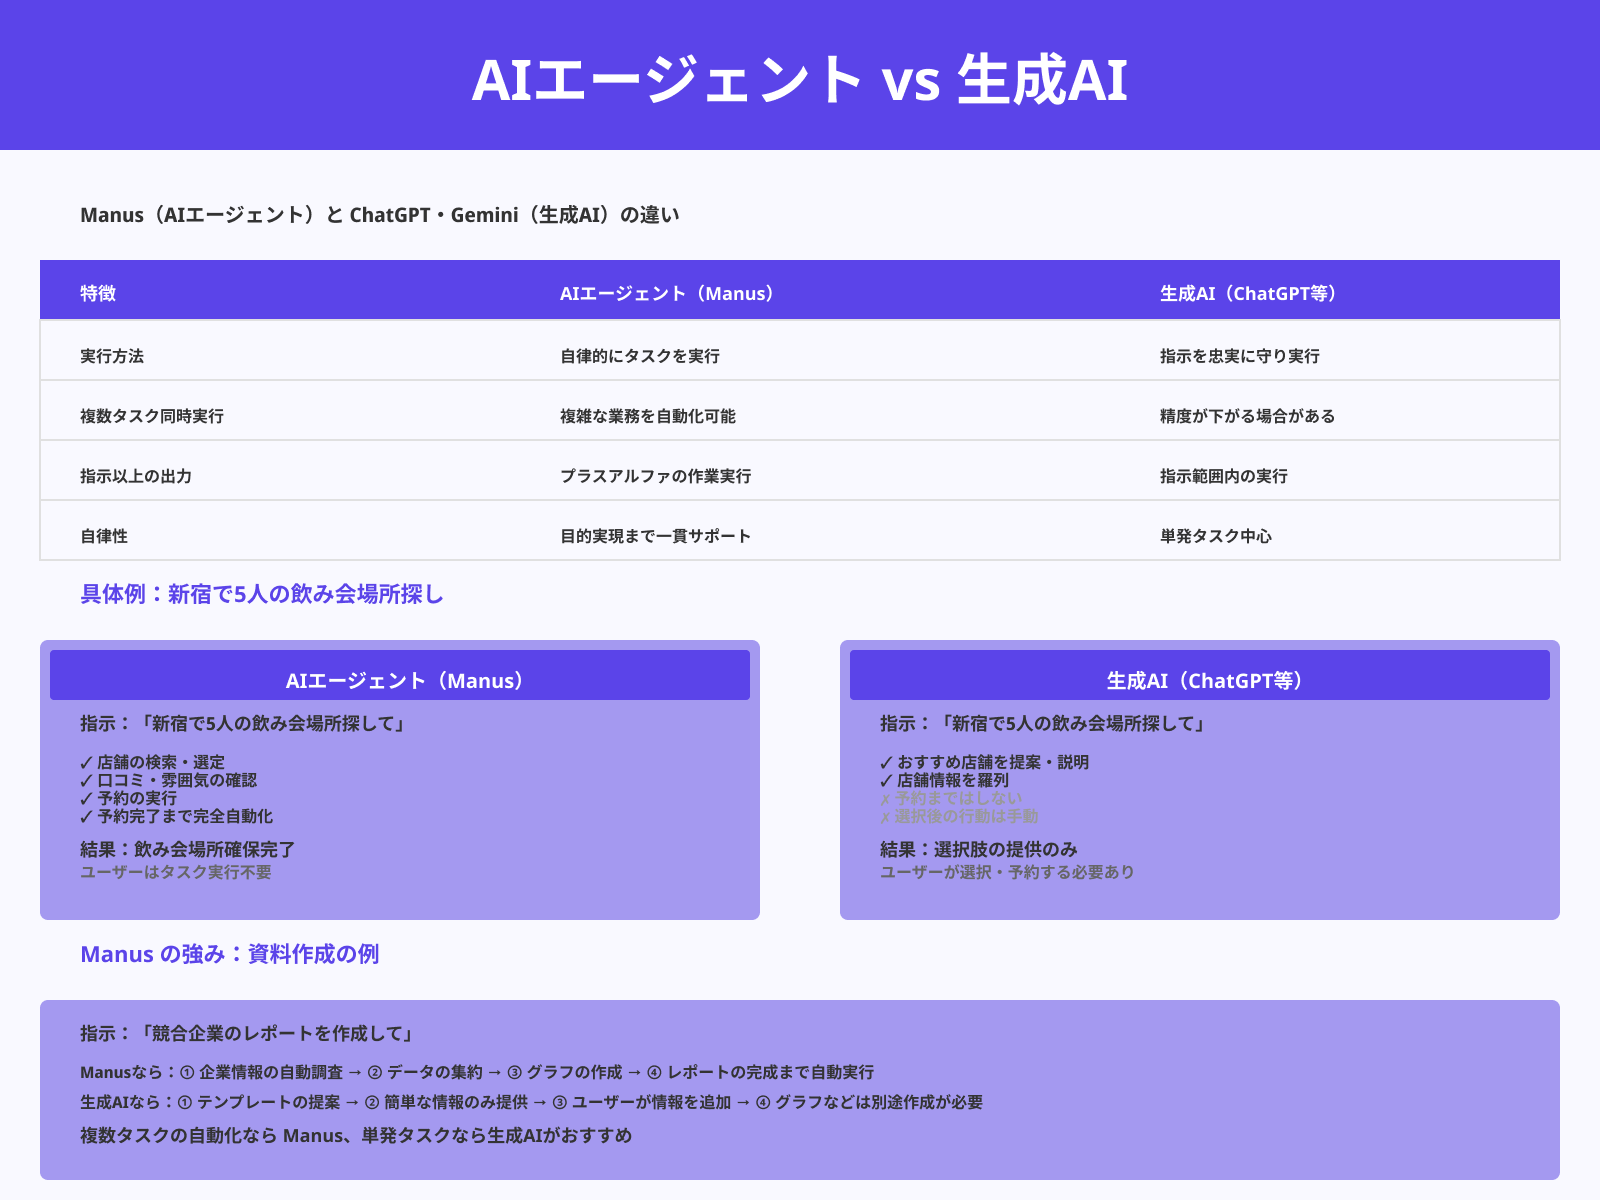The height and width of the screenshot is (1200, 1600).
Task: Click the checkmark beside 予約完了まで完全自動化
Action: pos(86,816)
